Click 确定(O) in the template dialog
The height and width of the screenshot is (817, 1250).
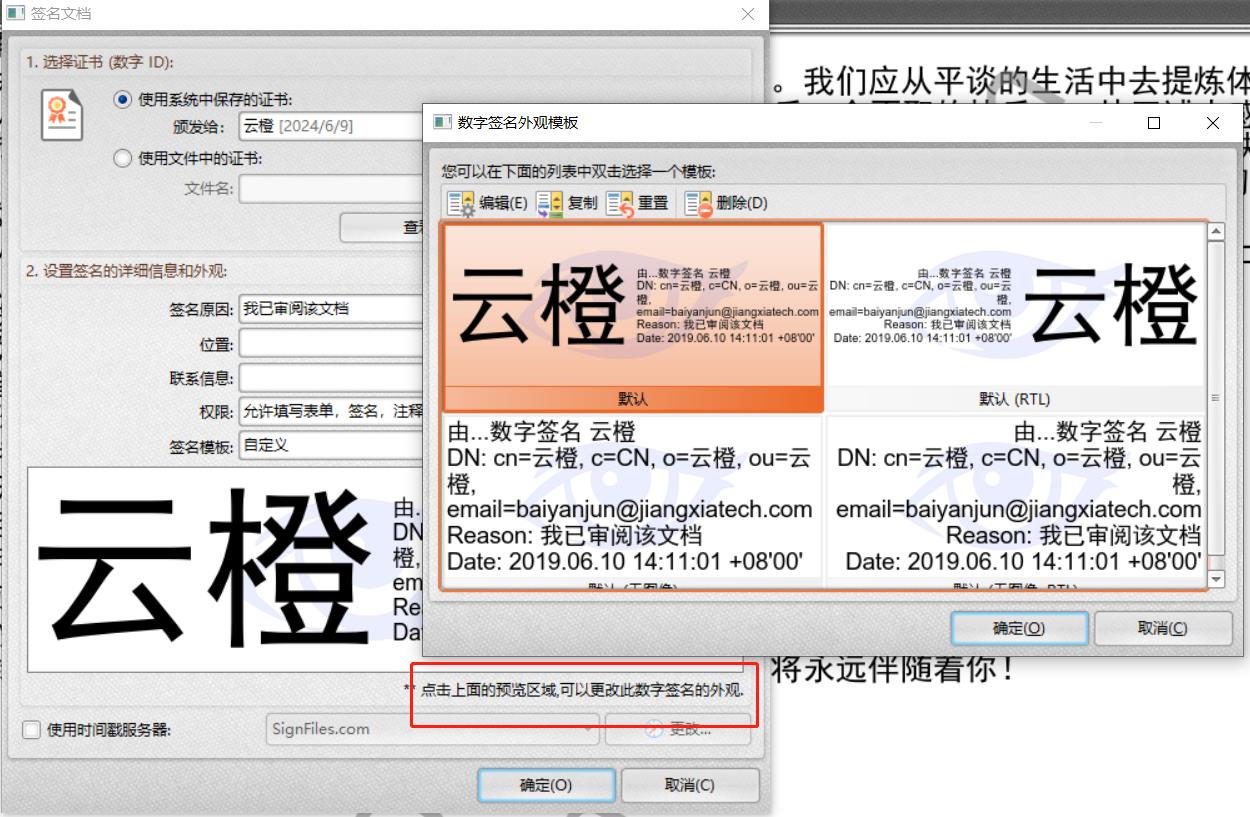coord(1019,628)
